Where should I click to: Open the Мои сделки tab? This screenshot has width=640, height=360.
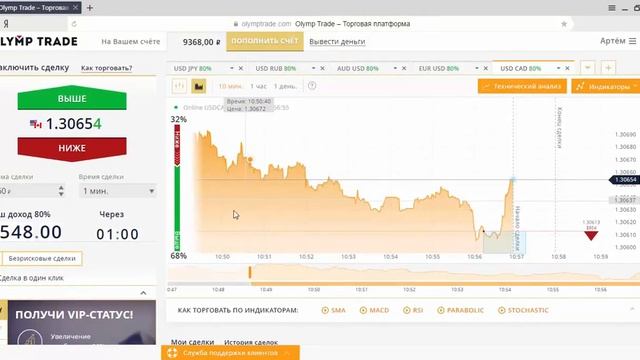point(192,342)
